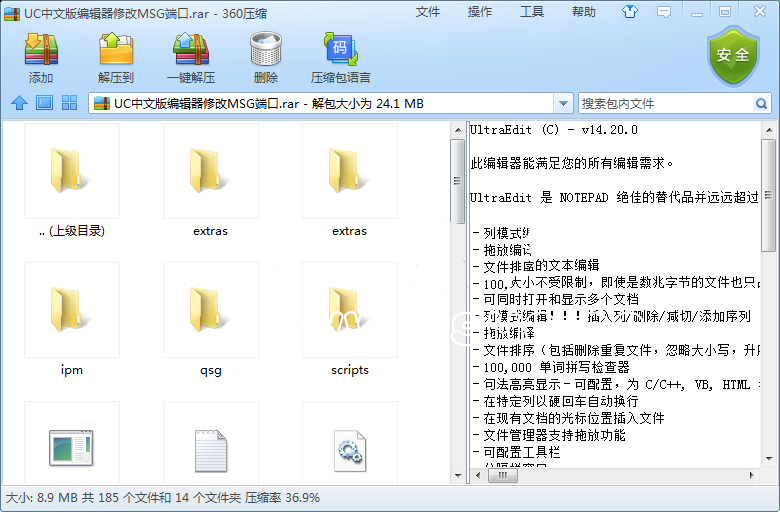Click the '文件管理器支持拖放功能' line

click(554, 435)
